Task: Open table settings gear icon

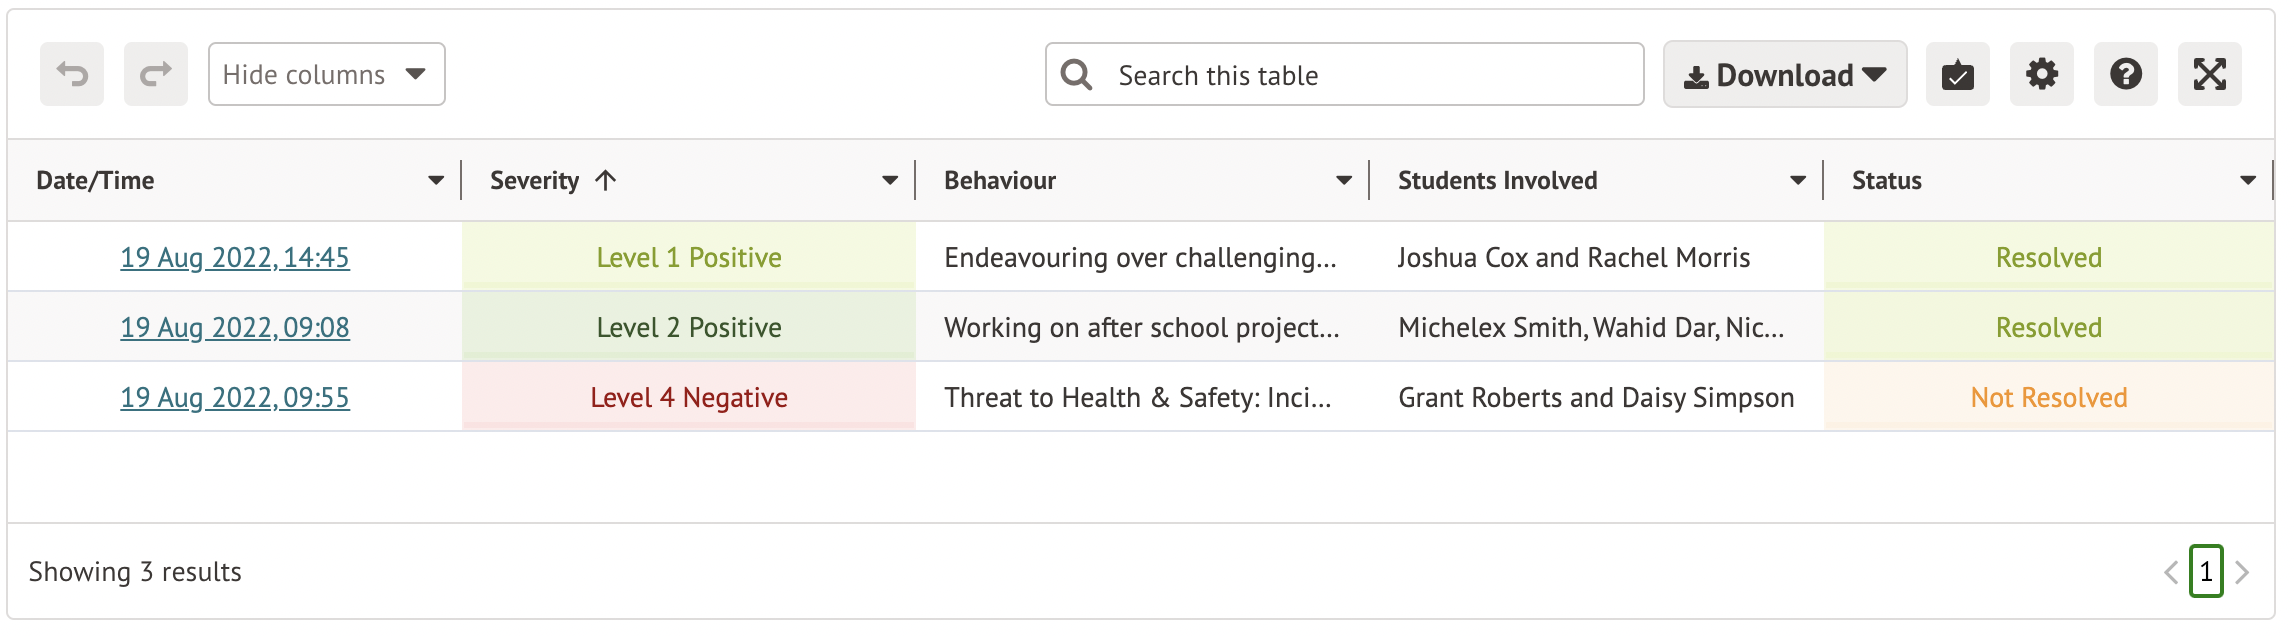Action: pyautogui.click(x=2041, y=74)
